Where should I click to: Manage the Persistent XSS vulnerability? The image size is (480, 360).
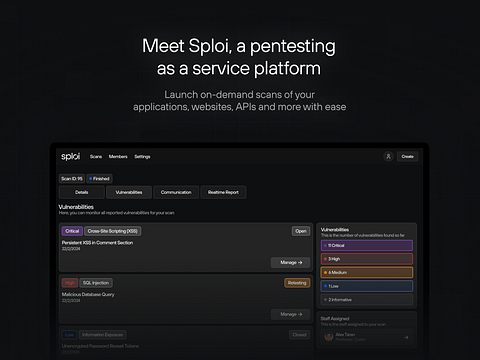pos(291,263)
